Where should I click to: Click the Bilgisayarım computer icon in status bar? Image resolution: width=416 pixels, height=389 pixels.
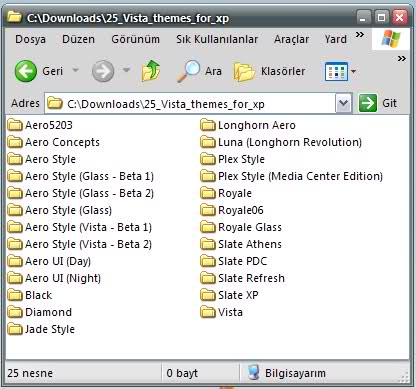[254, 372]
